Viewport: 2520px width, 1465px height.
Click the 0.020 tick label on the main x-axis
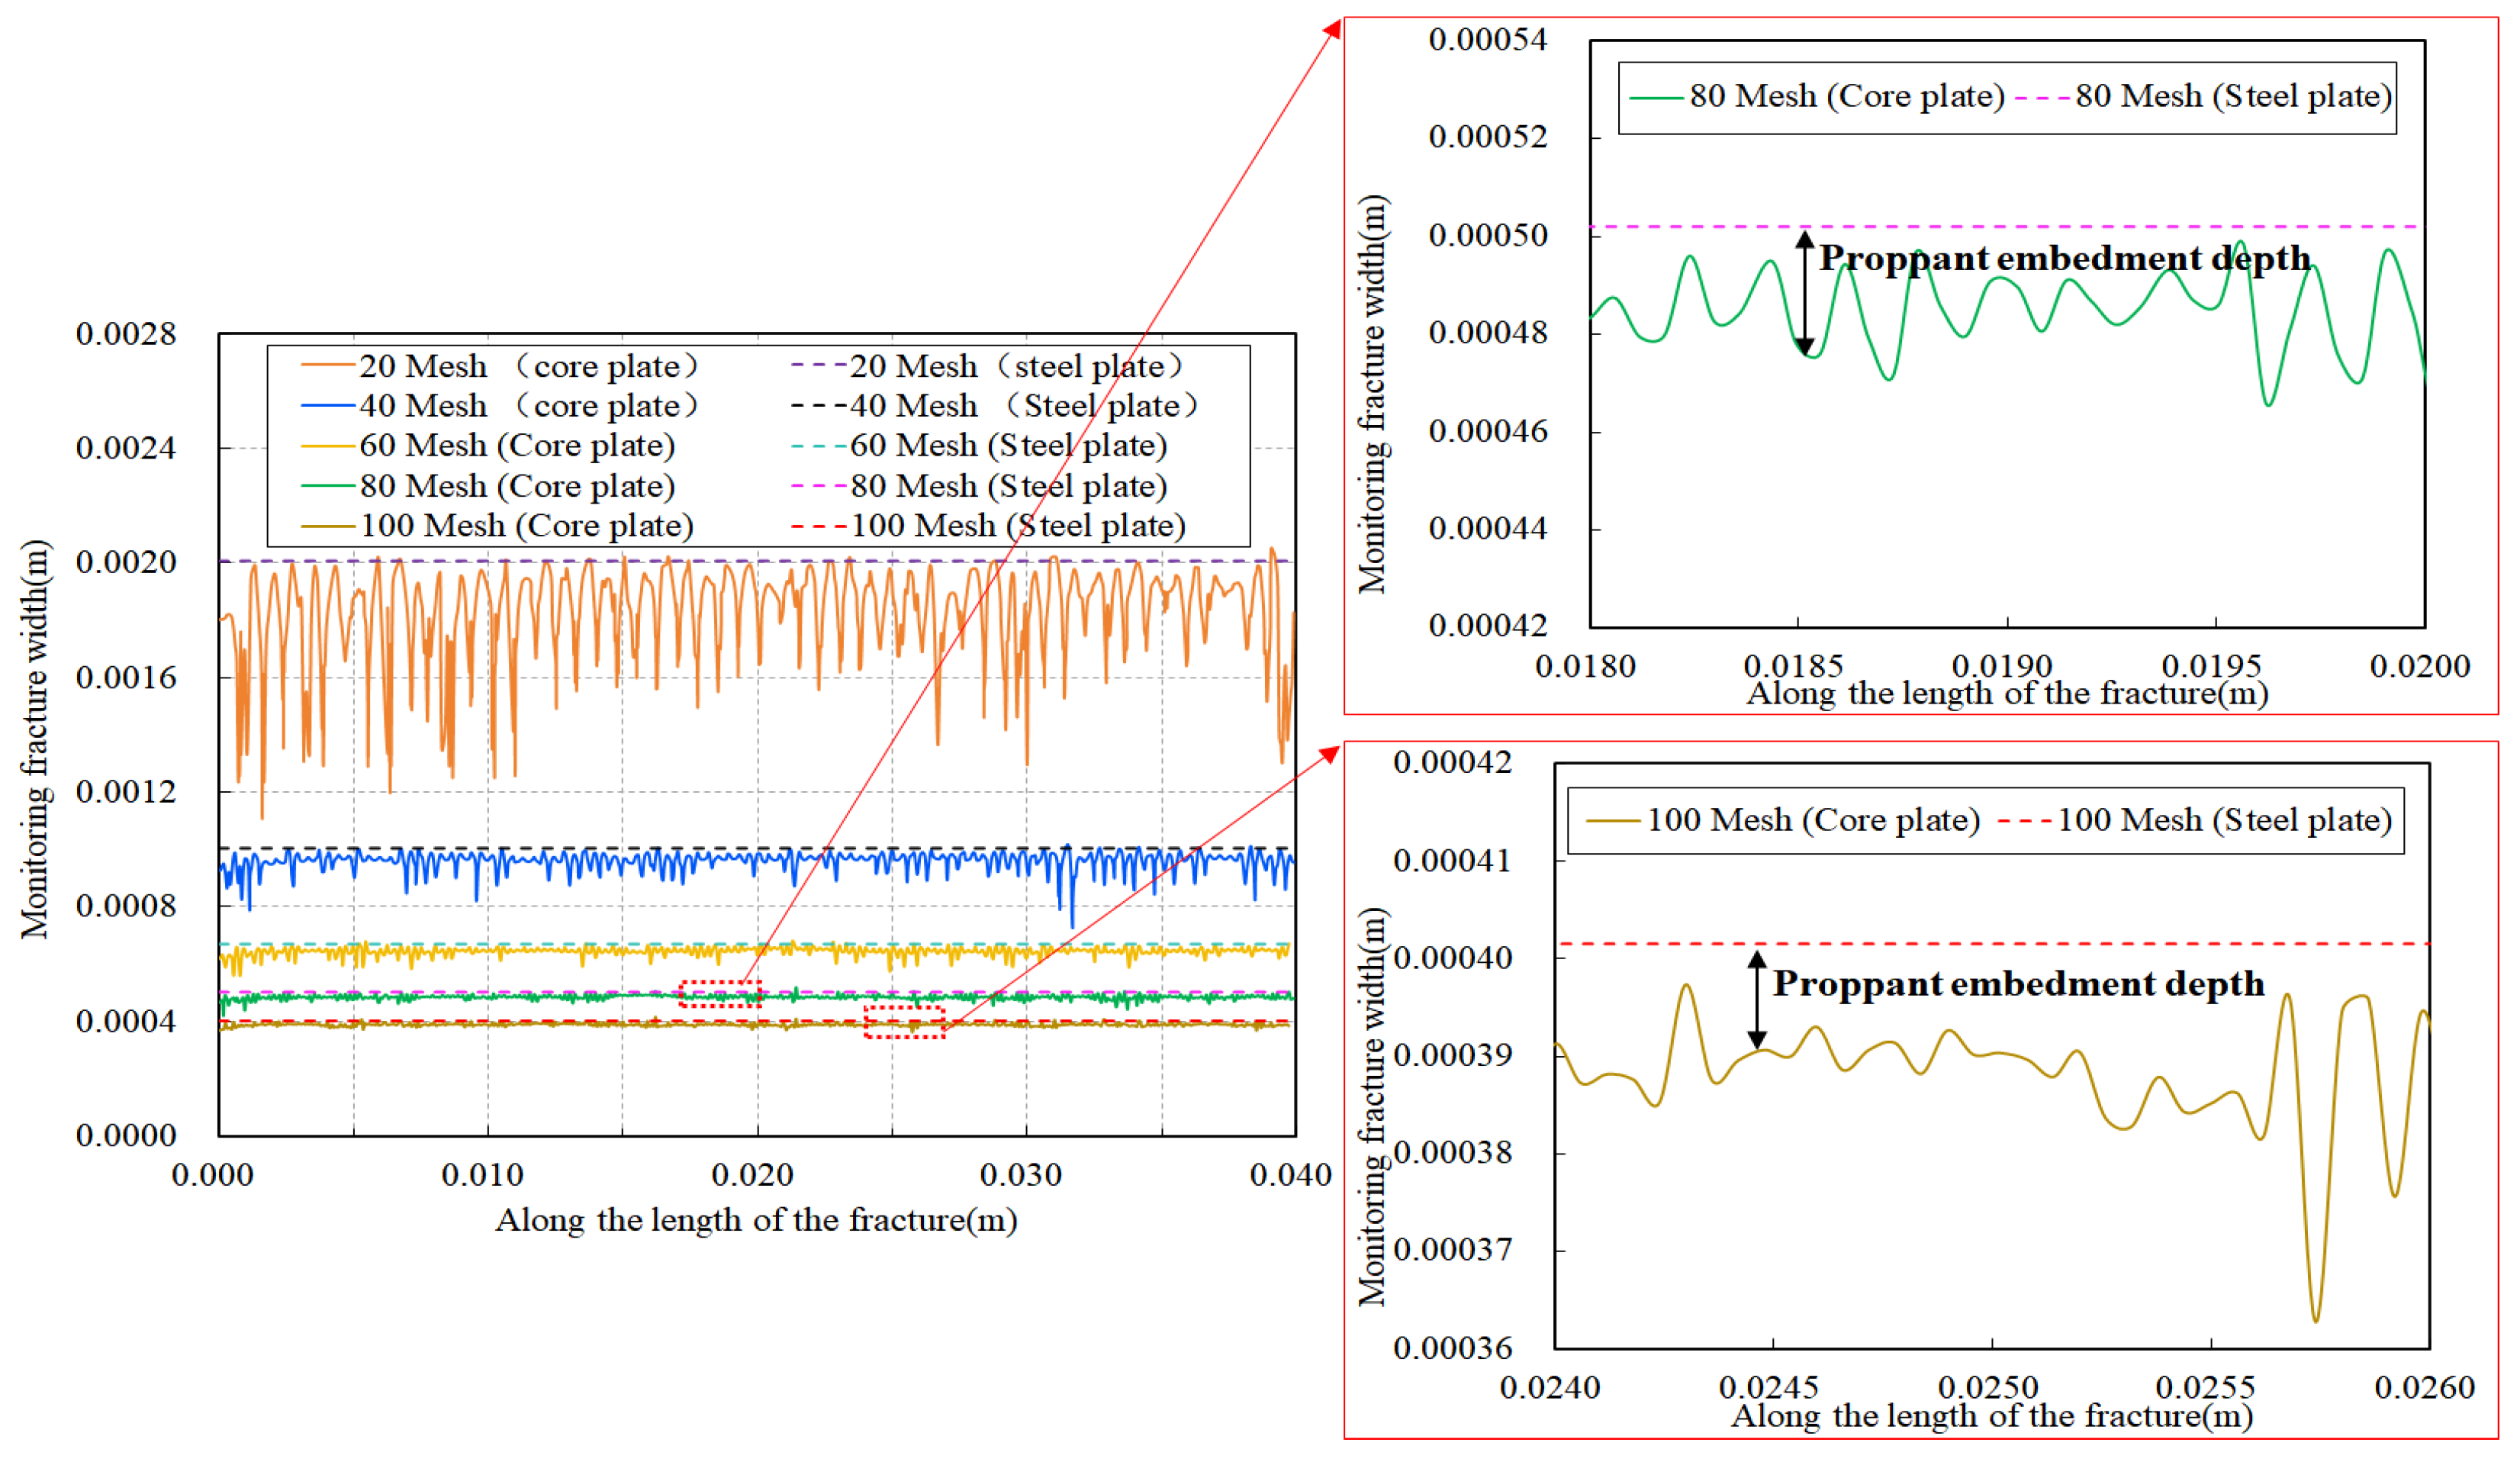point(752,1175)
